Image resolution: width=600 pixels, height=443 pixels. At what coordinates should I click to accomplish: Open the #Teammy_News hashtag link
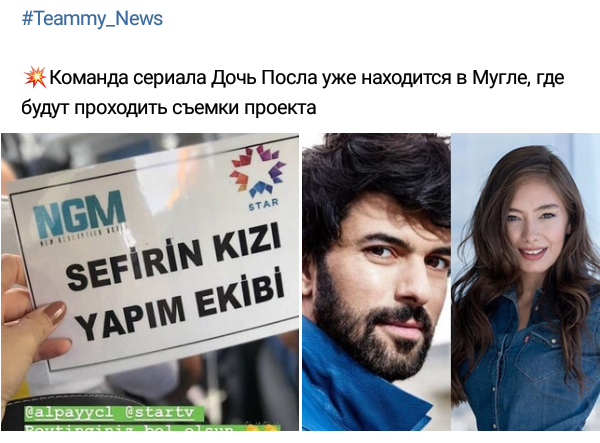(92, 19)
